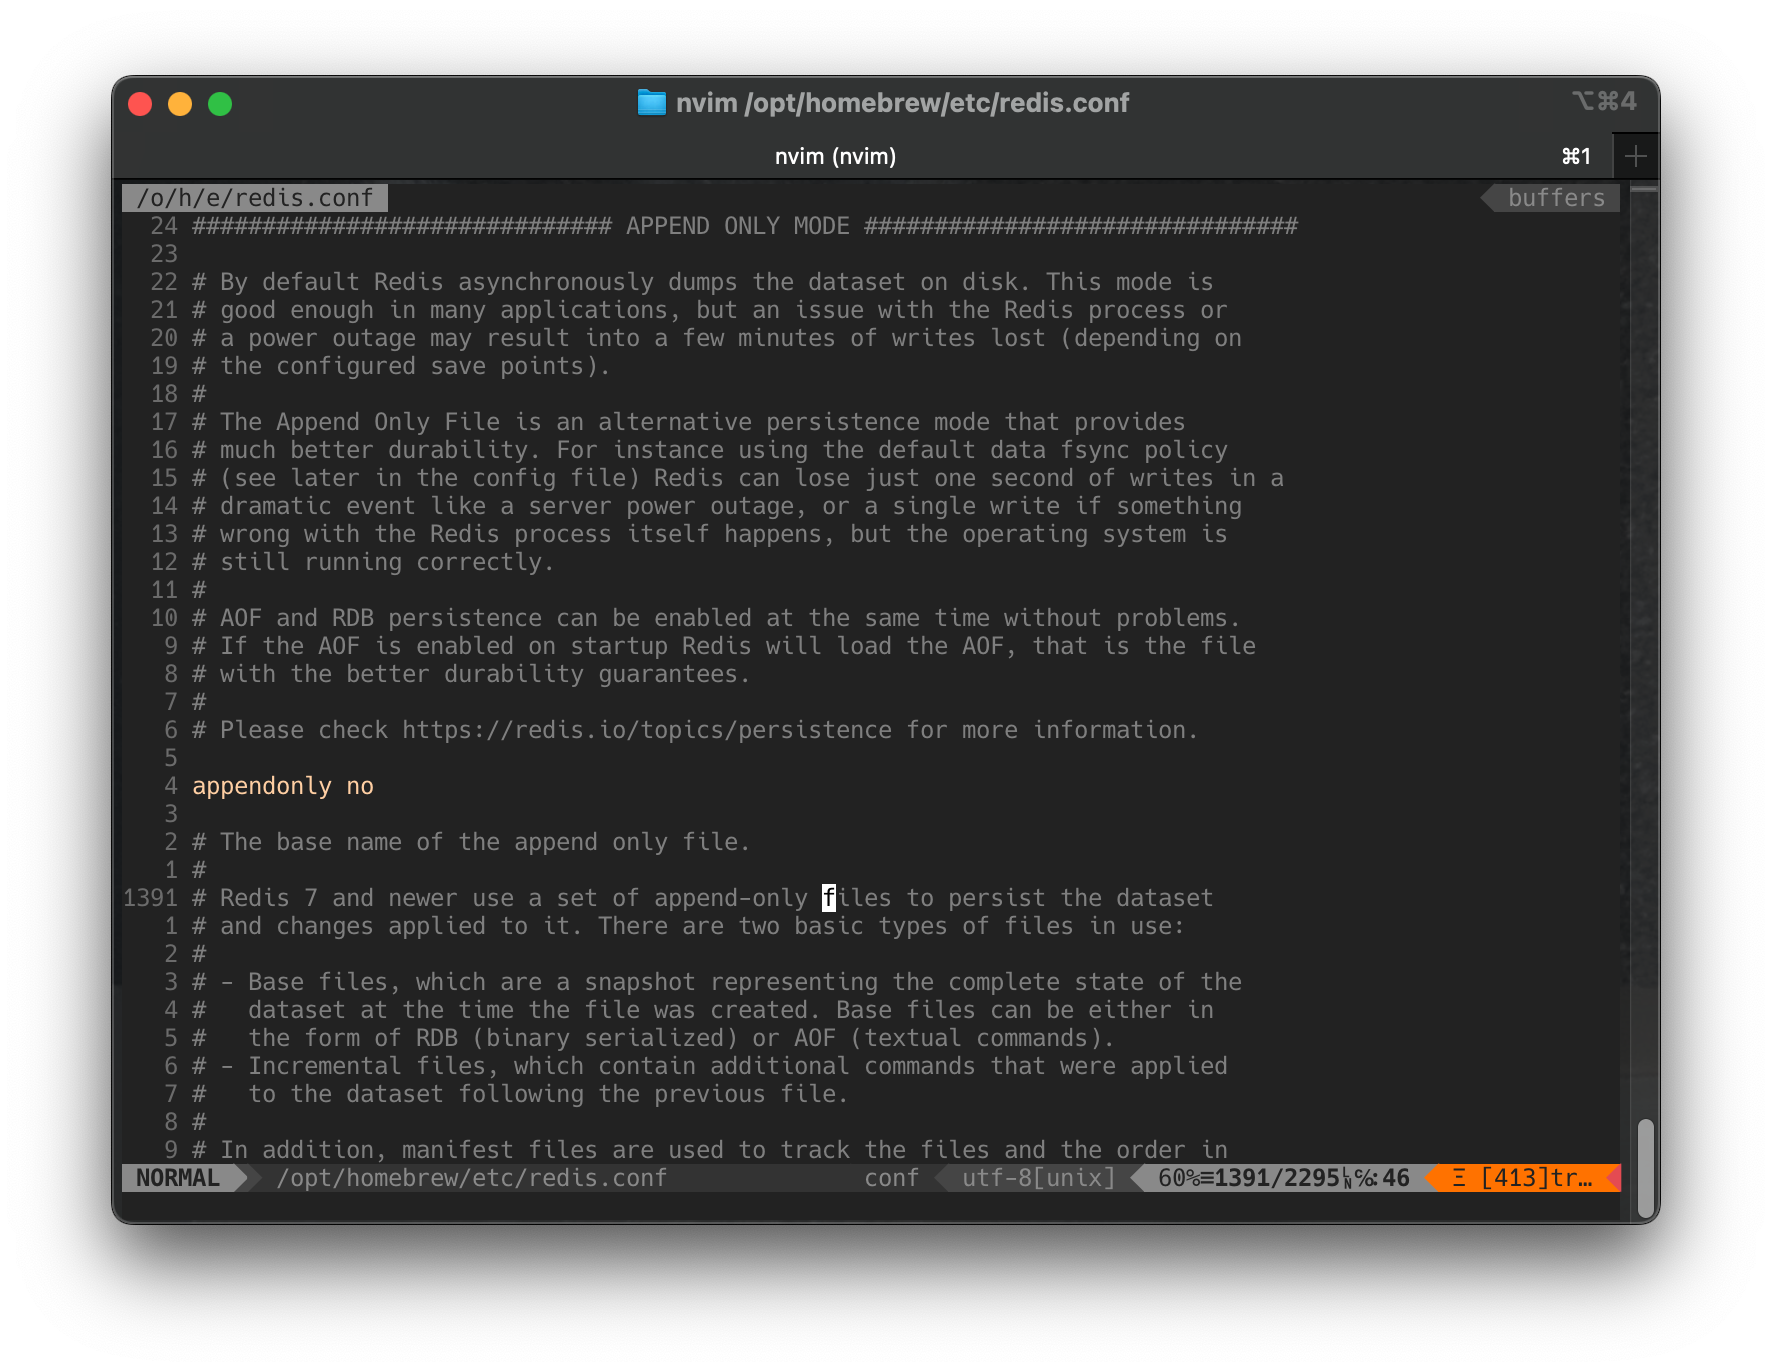This screenshot has width=1772, height=1372.
Task: Click the '# The base name of the append only file.' line
Action: [x=471, y=842]
